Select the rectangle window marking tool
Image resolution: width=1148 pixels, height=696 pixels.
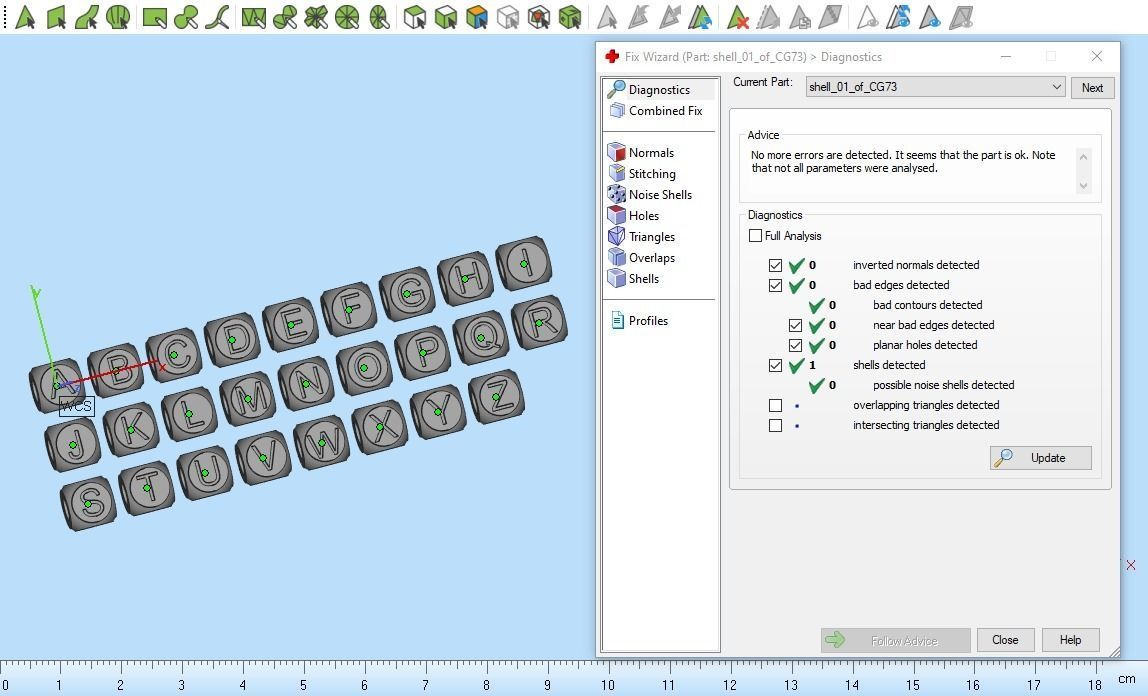click(155, 17)
